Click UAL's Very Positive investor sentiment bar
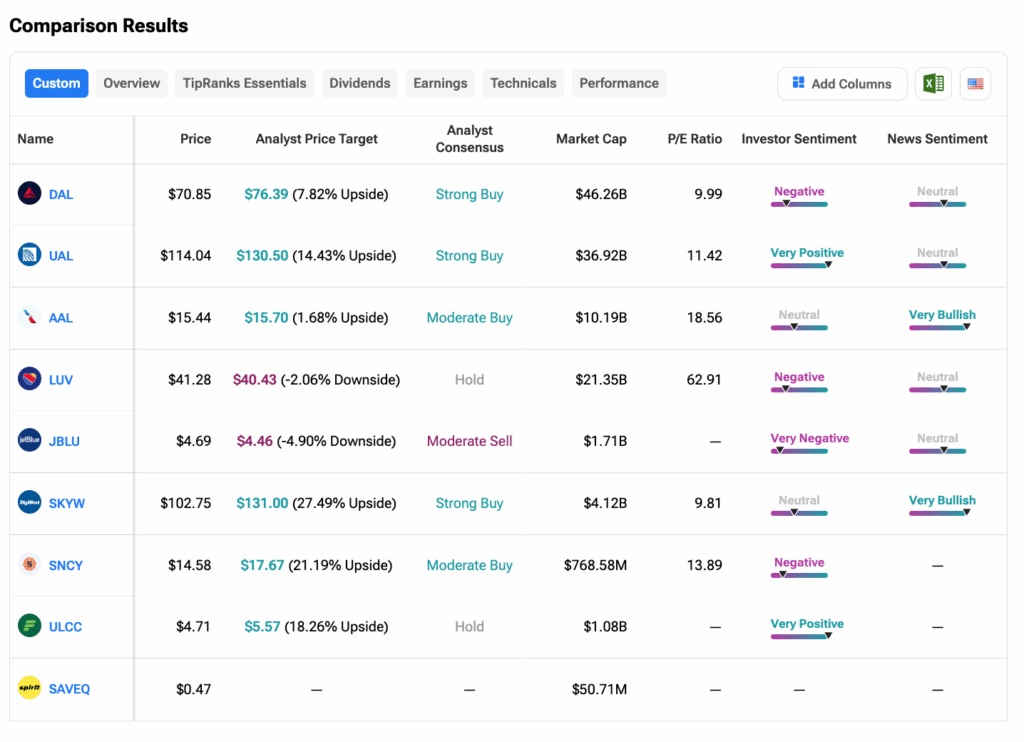1024x742 pixels. coord(800,265)
